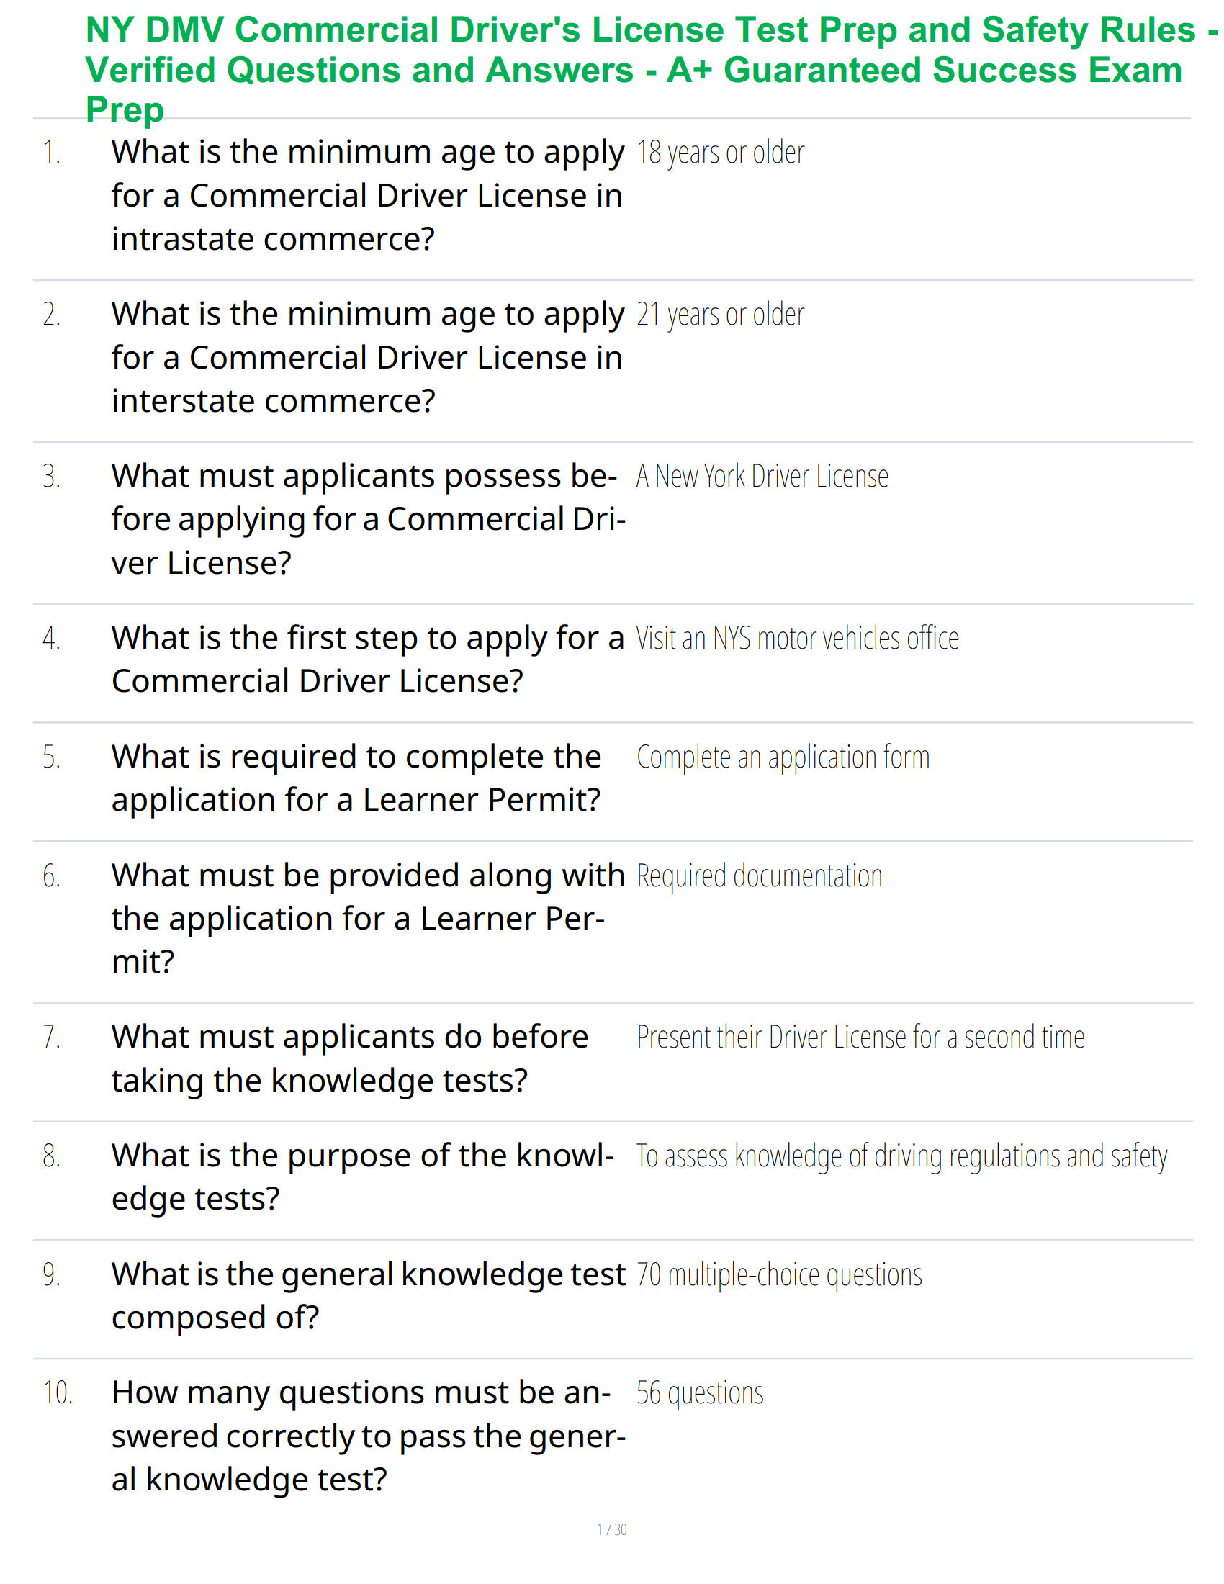Click the answer 'Required documentation'

click(759, 877)
